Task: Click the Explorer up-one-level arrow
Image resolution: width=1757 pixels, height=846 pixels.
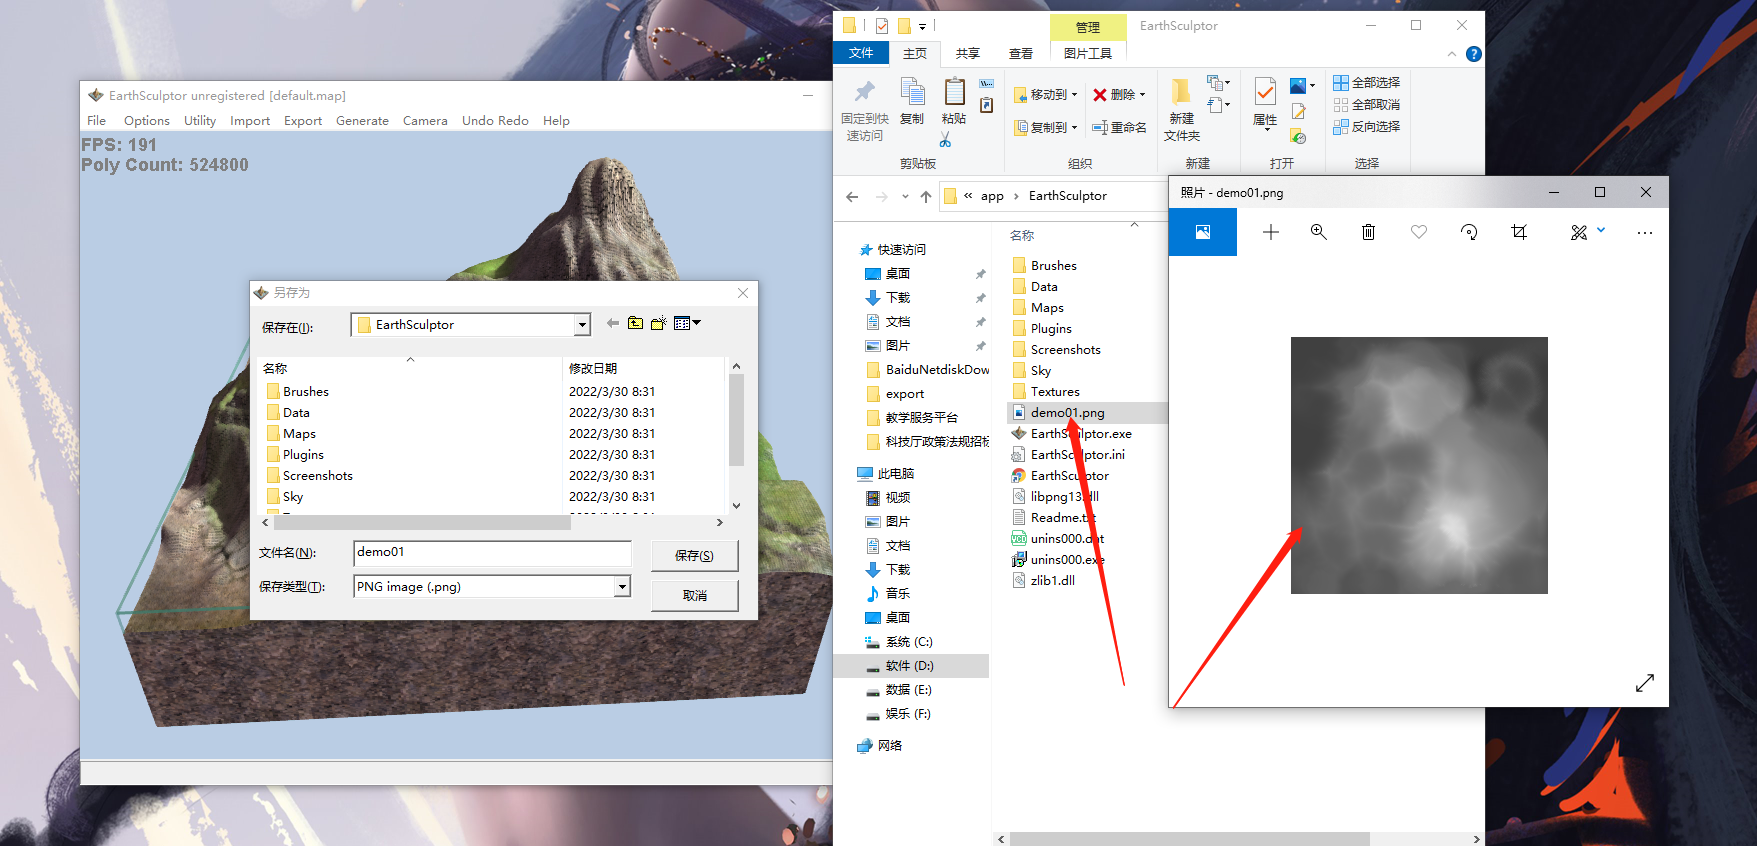Action: [x=926, y=196]
